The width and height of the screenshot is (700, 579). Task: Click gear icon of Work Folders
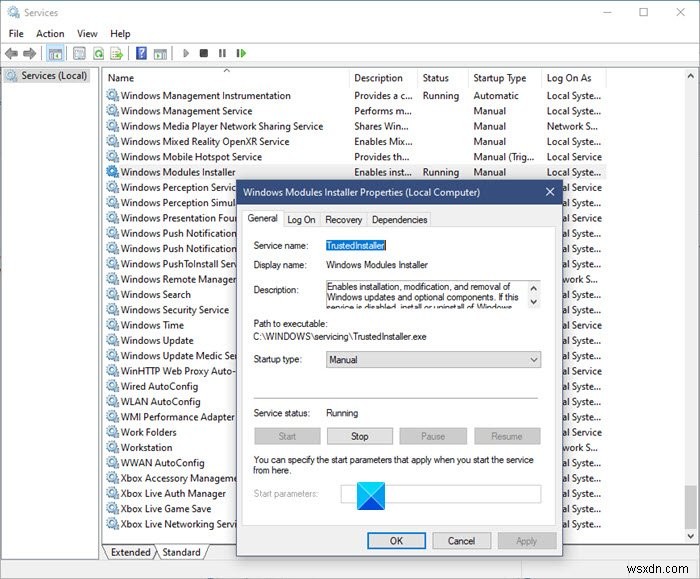coord(112,432)
